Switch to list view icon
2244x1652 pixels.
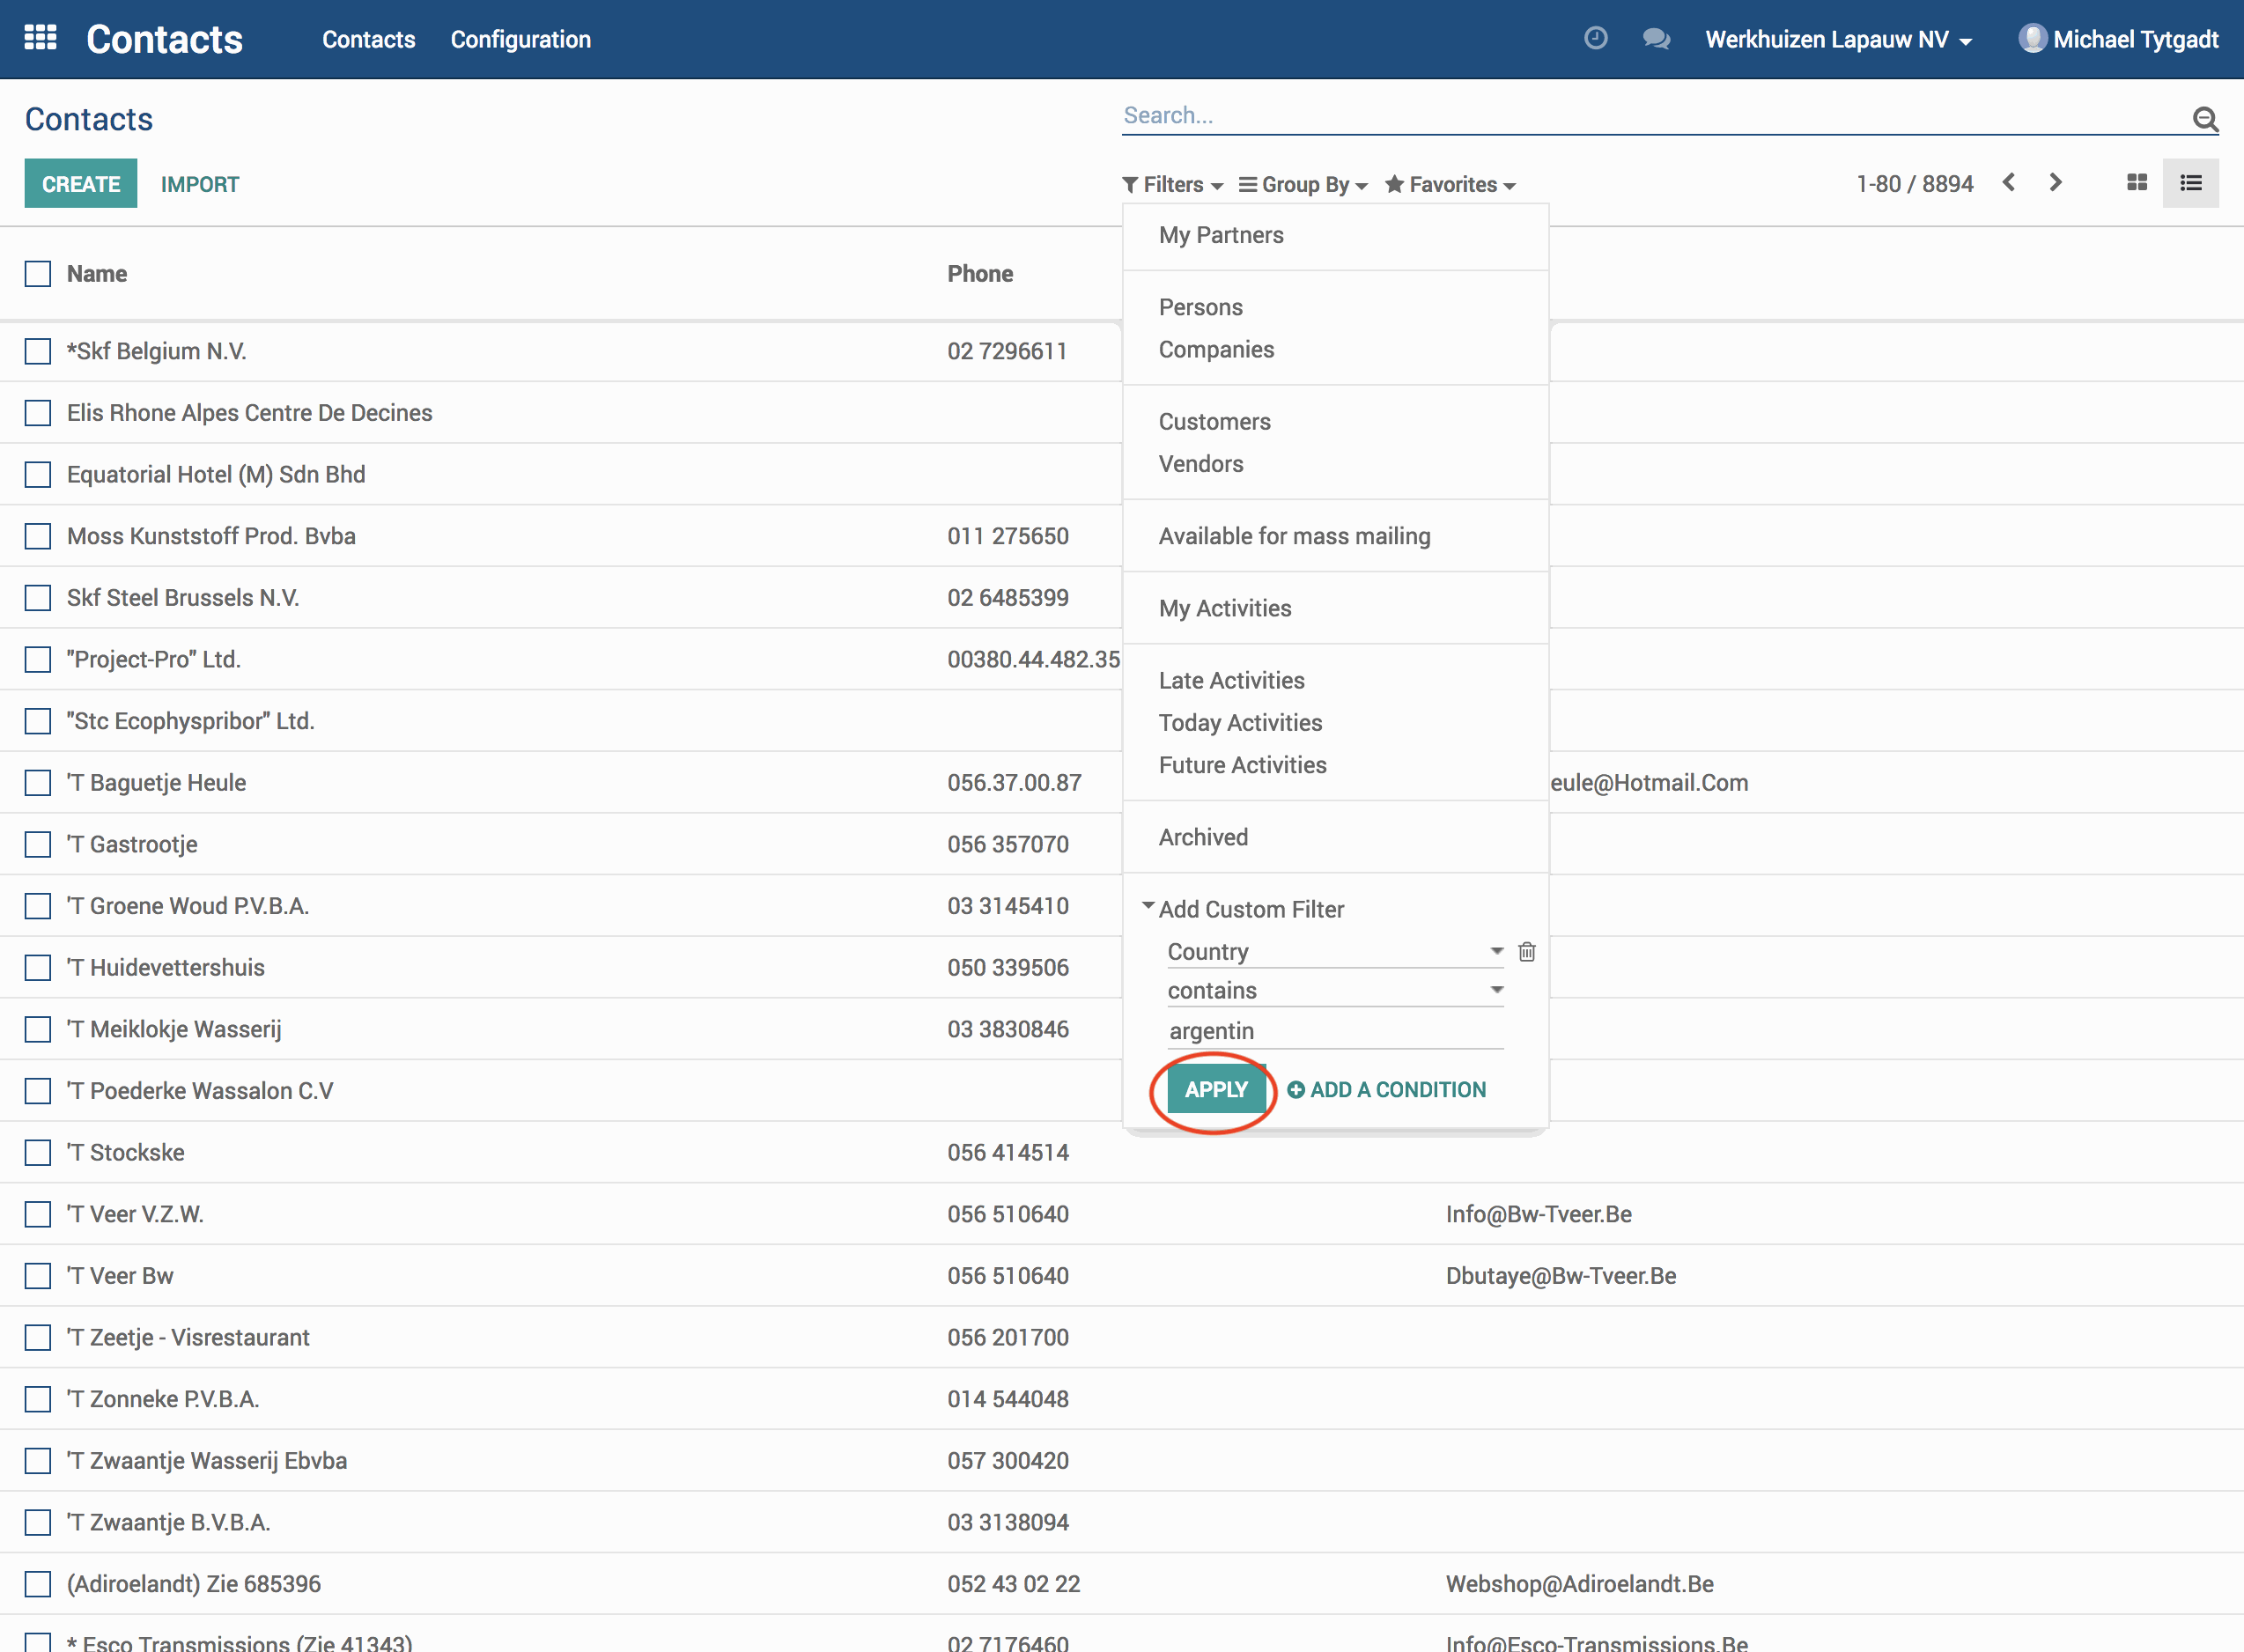pos(2190,183)
